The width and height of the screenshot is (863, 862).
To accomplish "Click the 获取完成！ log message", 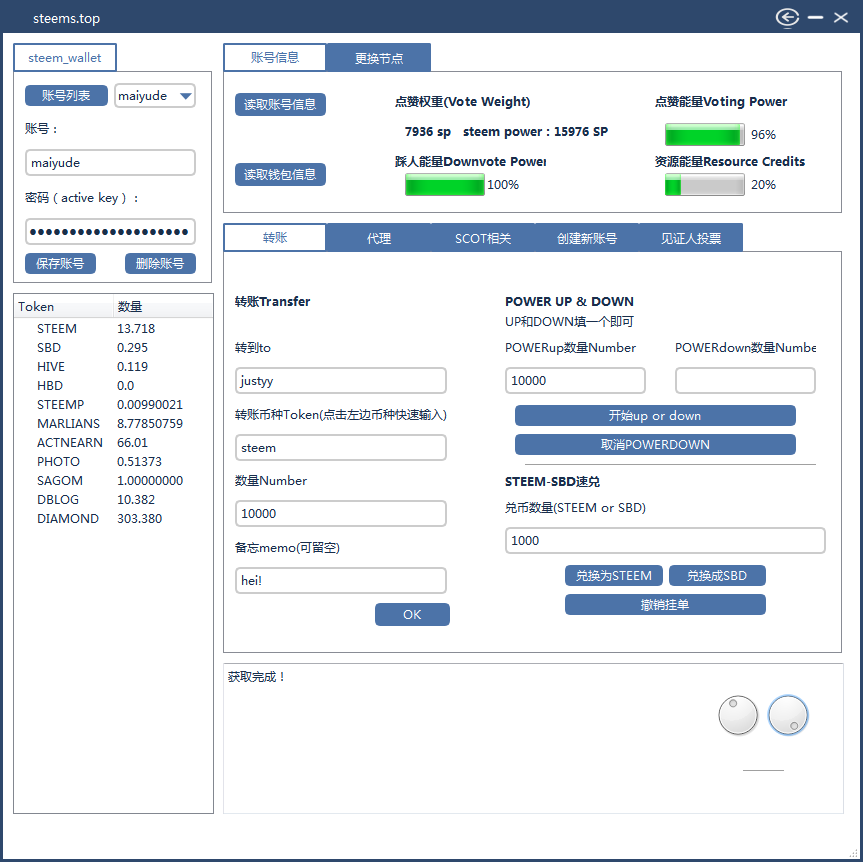I will (x=257, y=677).
